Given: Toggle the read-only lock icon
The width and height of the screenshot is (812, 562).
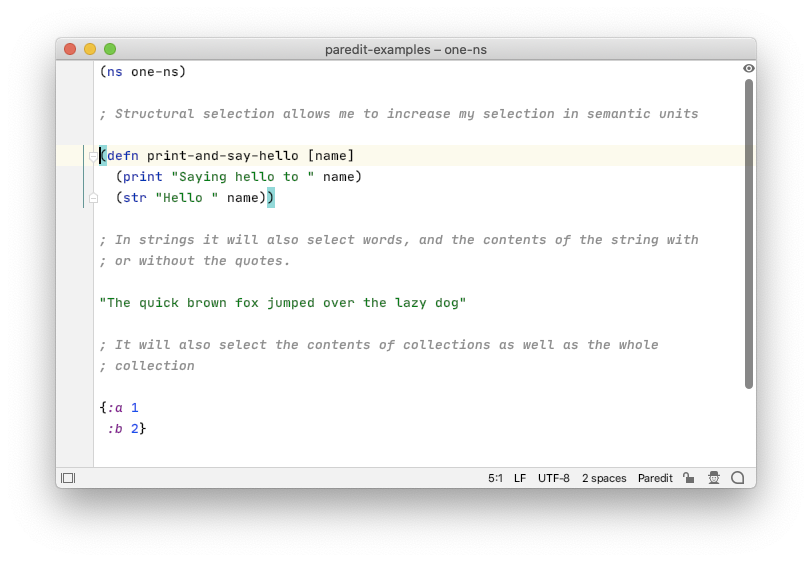Looking at the screenshot, I should [x=689, y=478].
